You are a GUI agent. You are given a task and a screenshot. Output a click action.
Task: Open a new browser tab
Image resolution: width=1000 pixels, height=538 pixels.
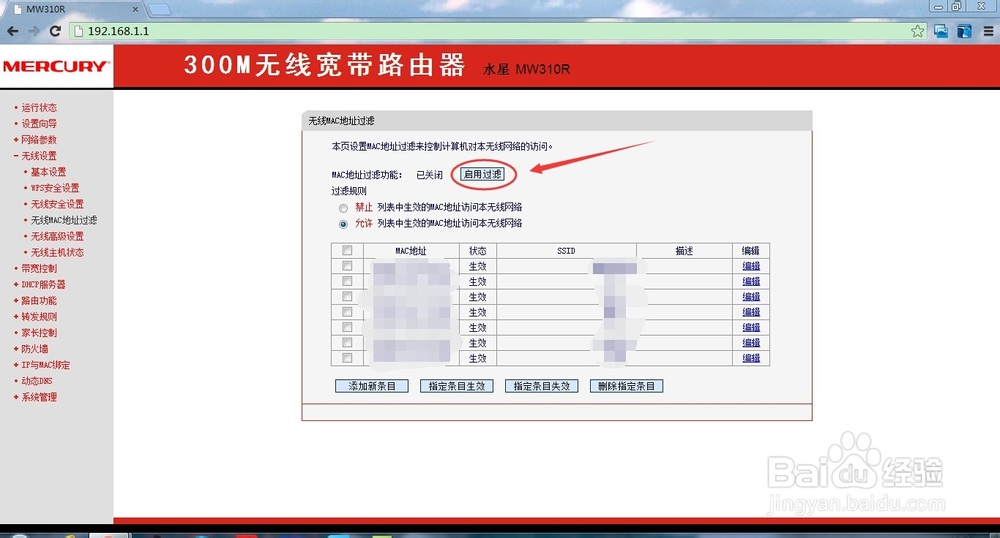(159, 9)
